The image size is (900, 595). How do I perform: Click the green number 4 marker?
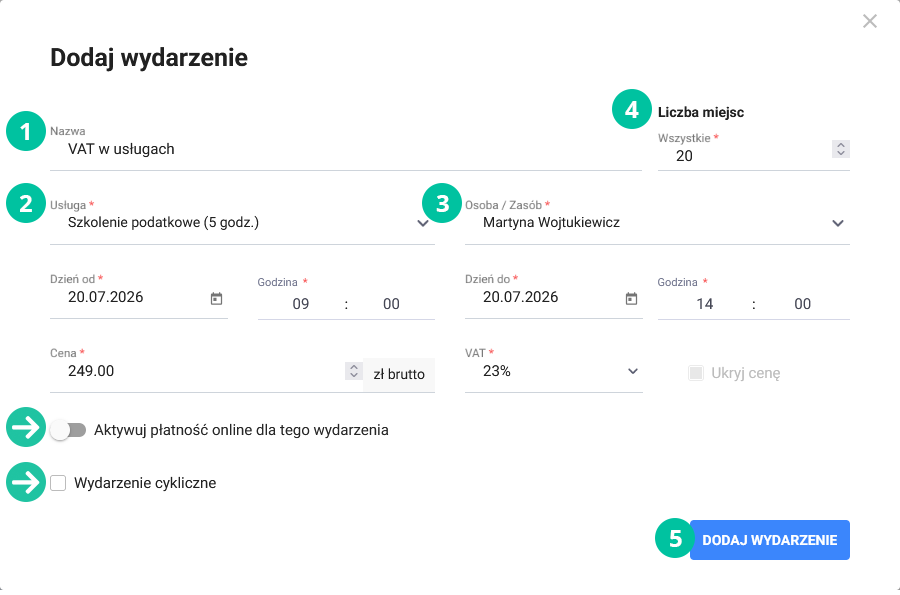coord(632,109)
